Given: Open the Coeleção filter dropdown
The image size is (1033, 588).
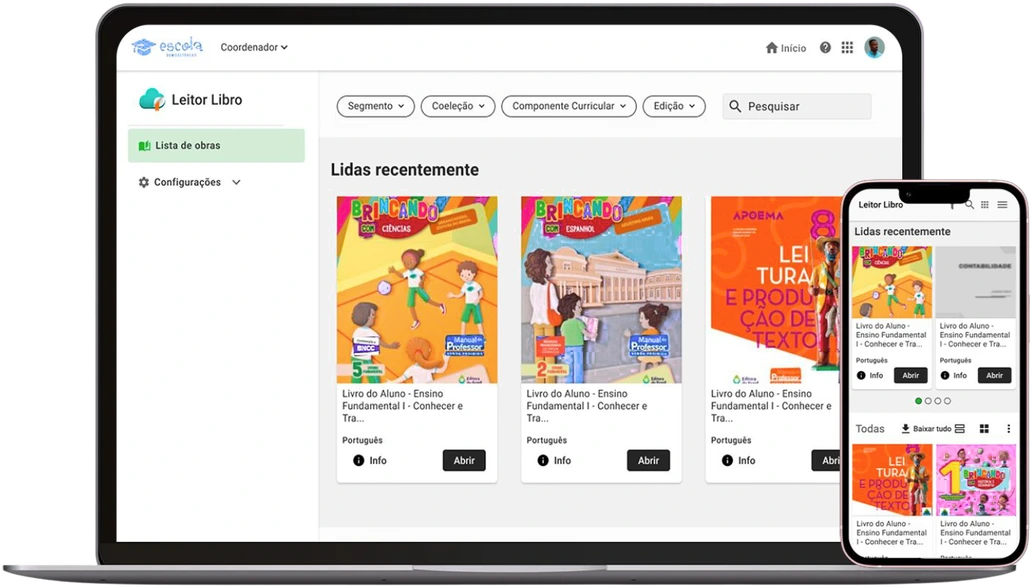Looking at the screenshot, I should (458, 106).
